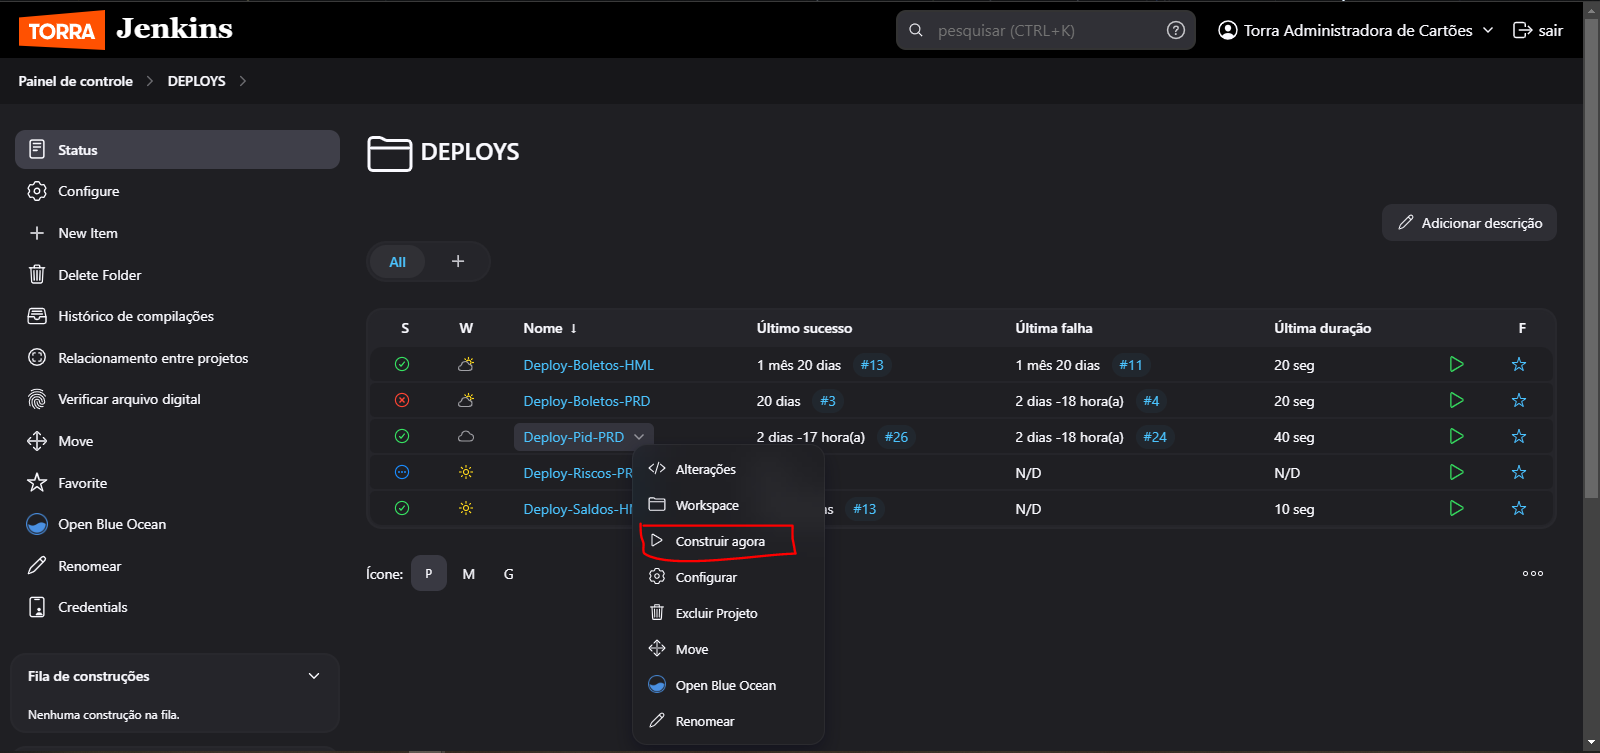Choose Construir agora in the context menu
The image size is (1600, 753).
[x=719, y=541]
